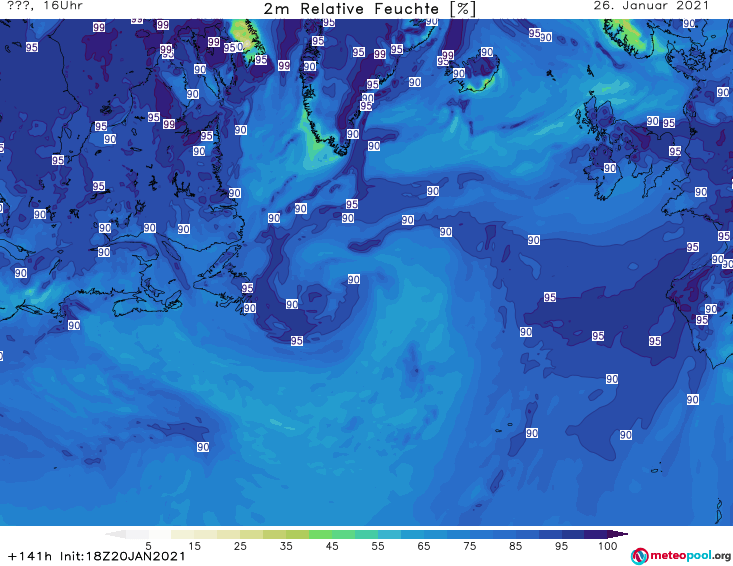Open the meteopool.org text link
This screenshot has width=733, height=566.
click(x=690, y=556)
